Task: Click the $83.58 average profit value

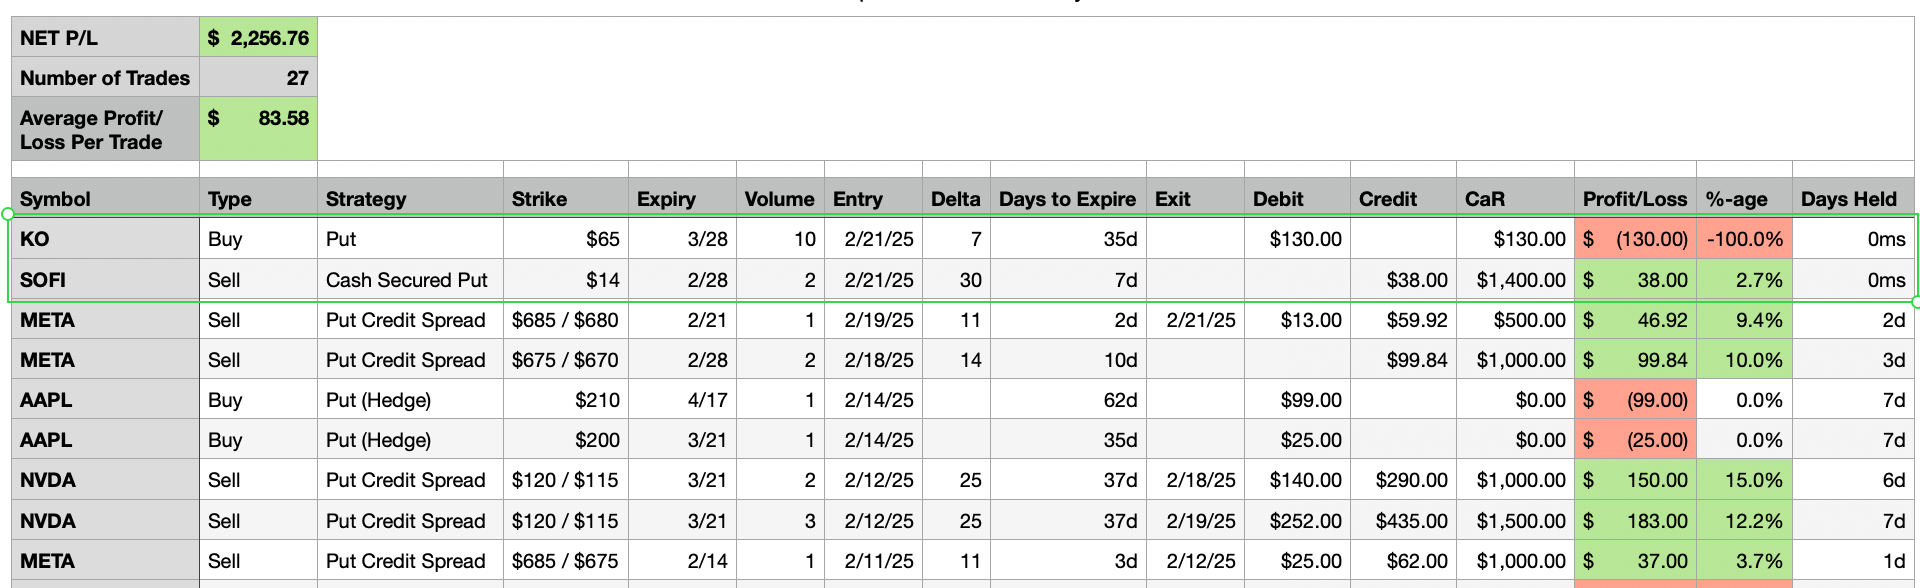Action: (259, 129)
